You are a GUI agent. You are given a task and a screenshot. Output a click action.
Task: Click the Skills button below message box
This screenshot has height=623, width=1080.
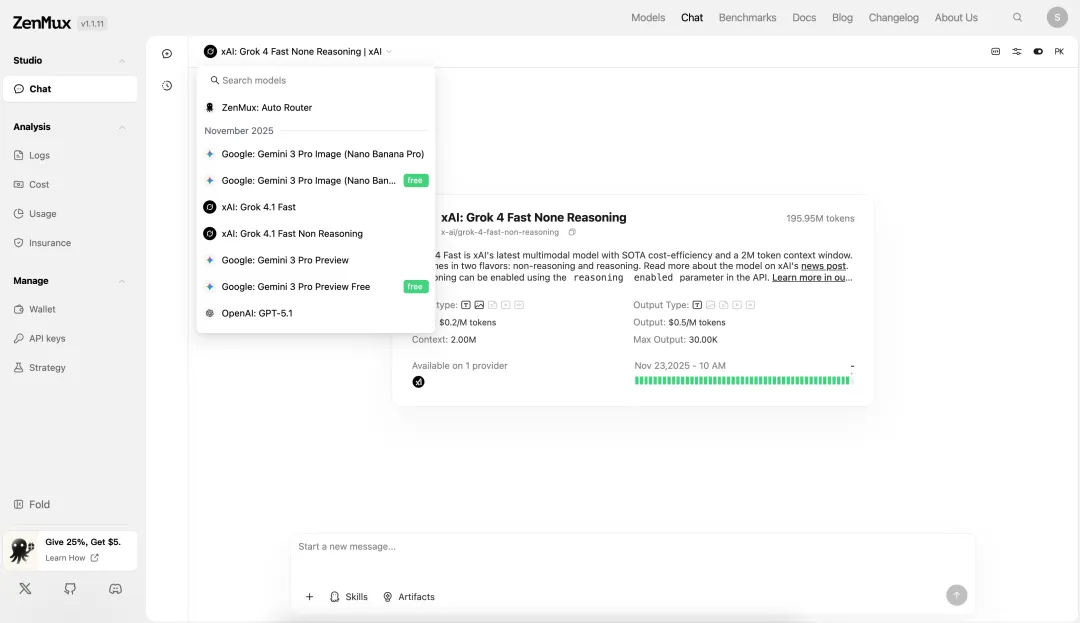(x=349, y=597)
